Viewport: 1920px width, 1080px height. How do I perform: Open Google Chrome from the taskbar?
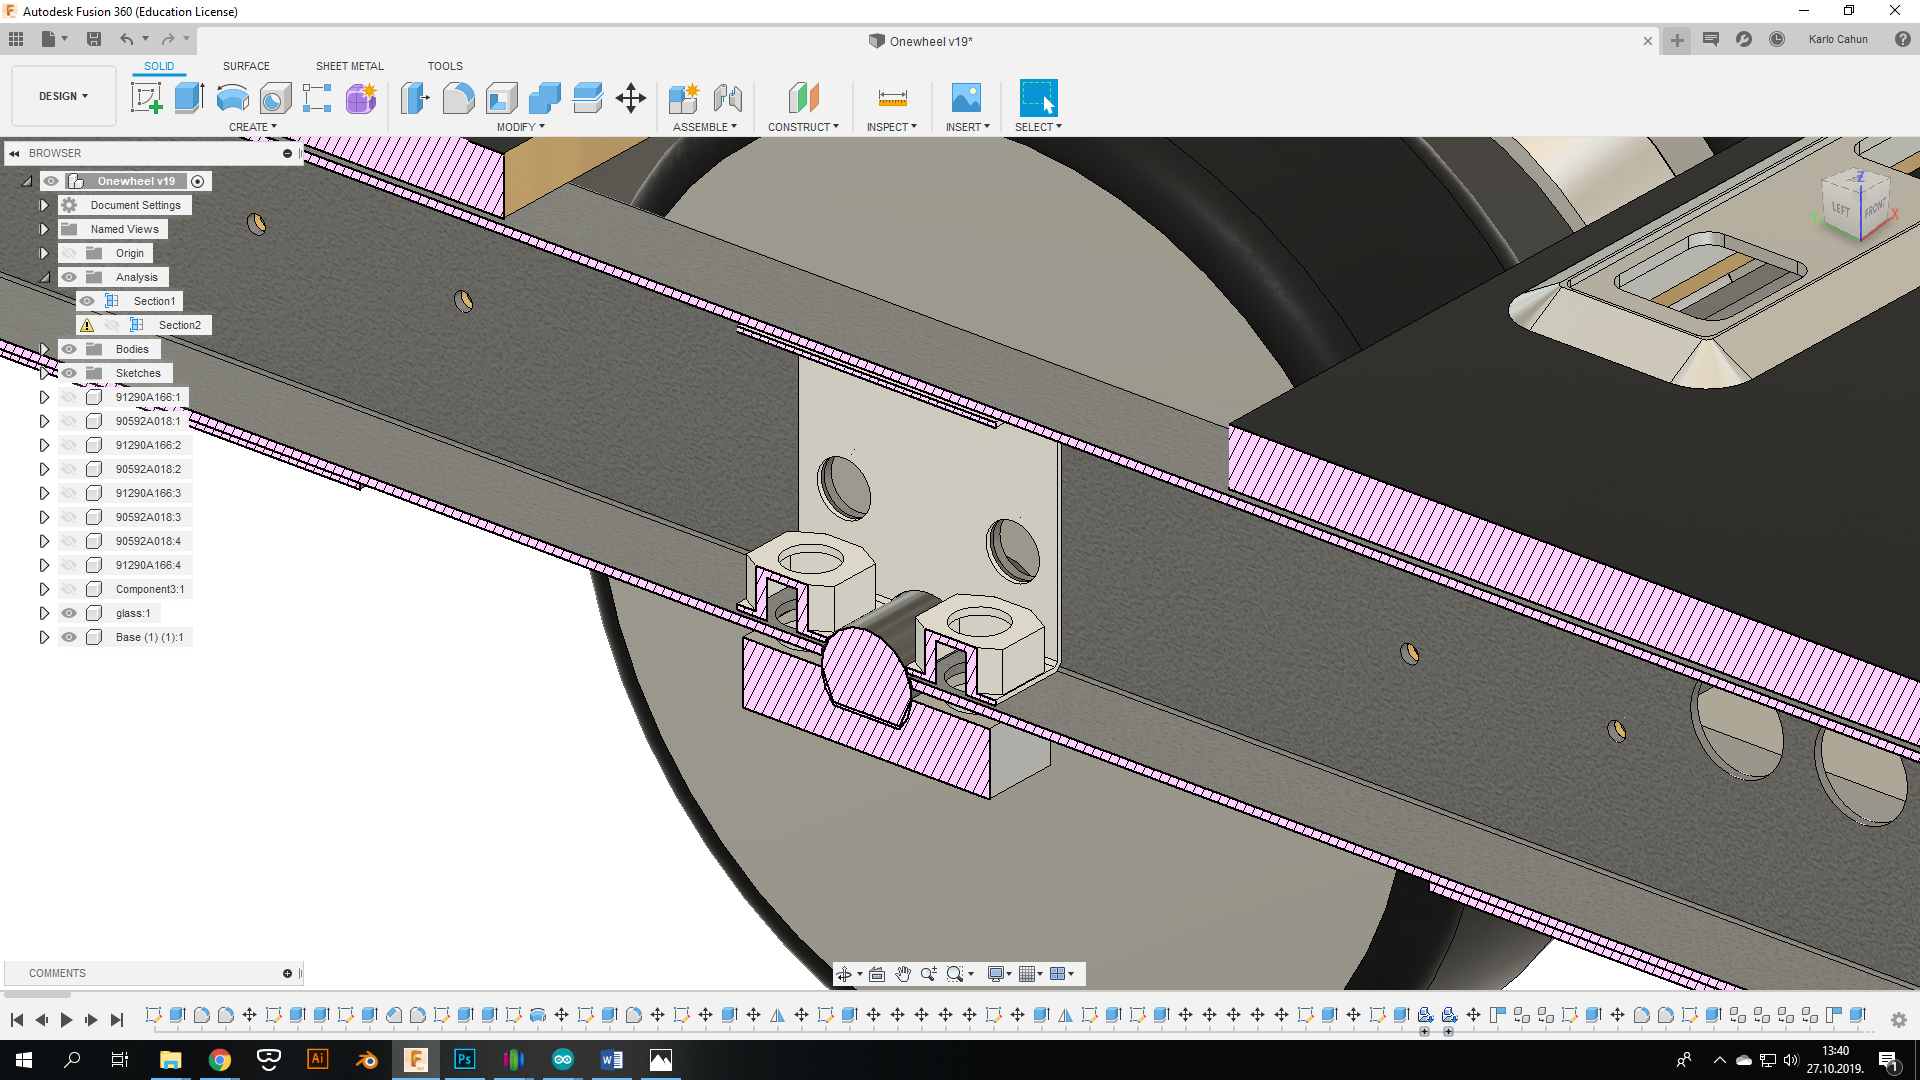click(x=220, y=1059)
